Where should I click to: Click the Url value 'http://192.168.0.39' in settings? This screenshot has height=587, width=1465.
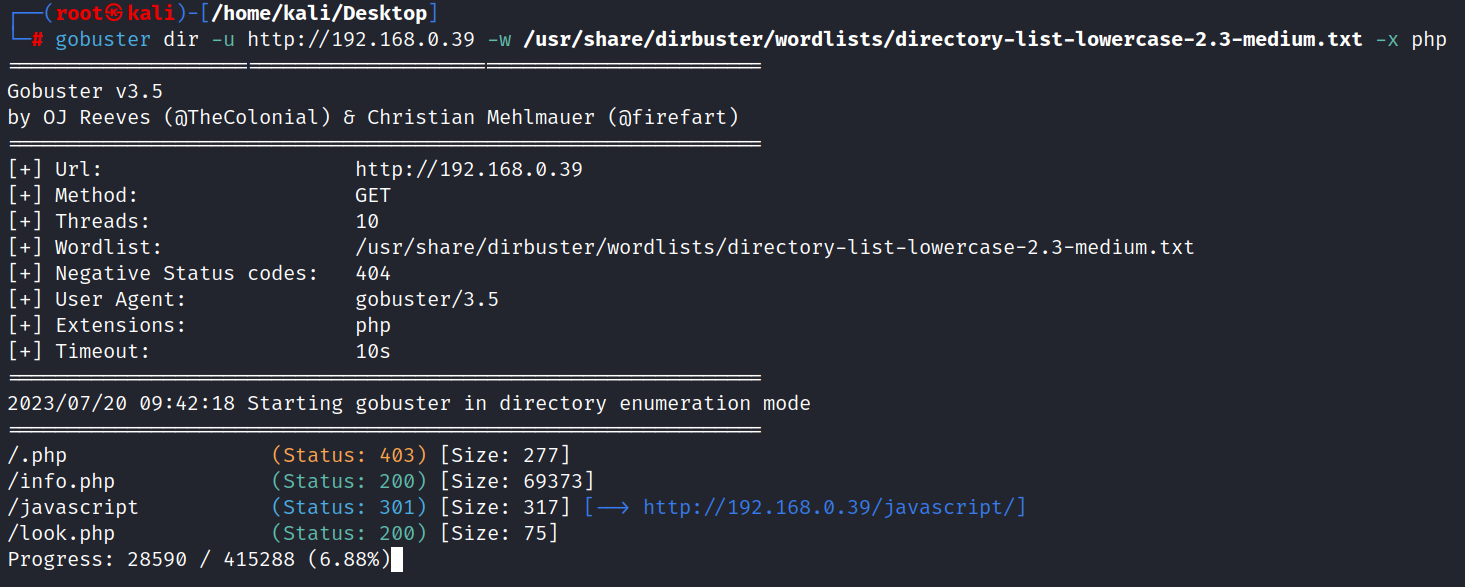click(469, 169)
